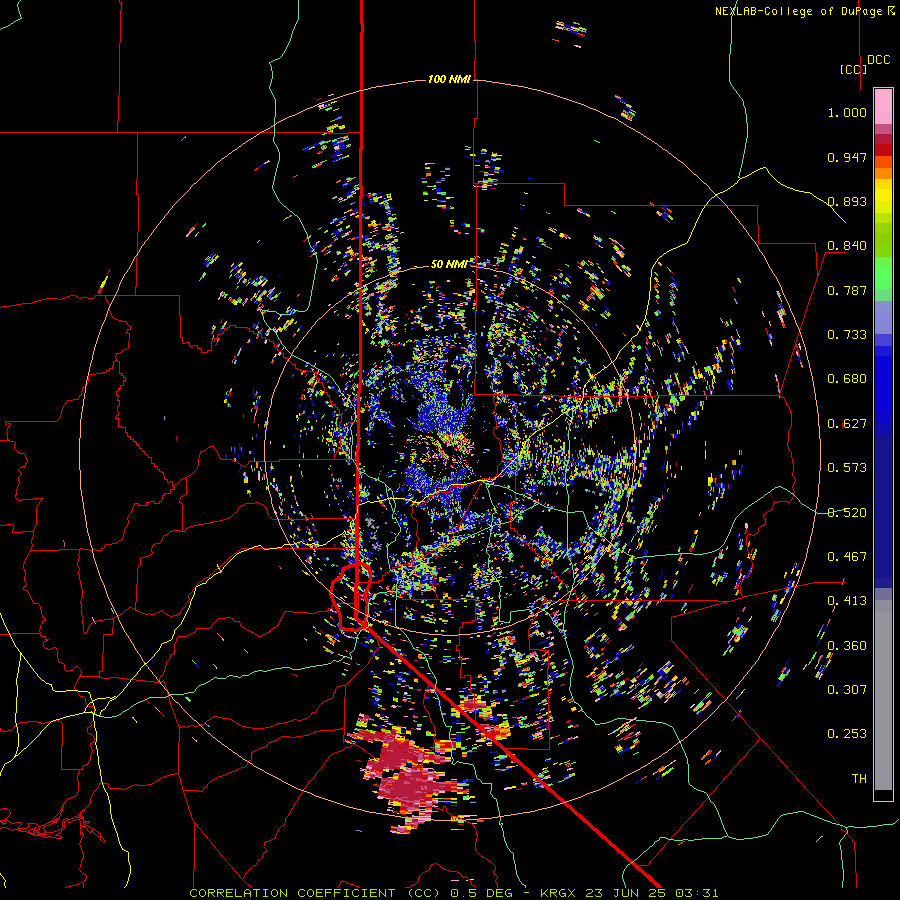Image resolution: width=900 pixels, height=900 pixels.
Task: Select the 0.627 legend value
Action: (x=847, y=424)
